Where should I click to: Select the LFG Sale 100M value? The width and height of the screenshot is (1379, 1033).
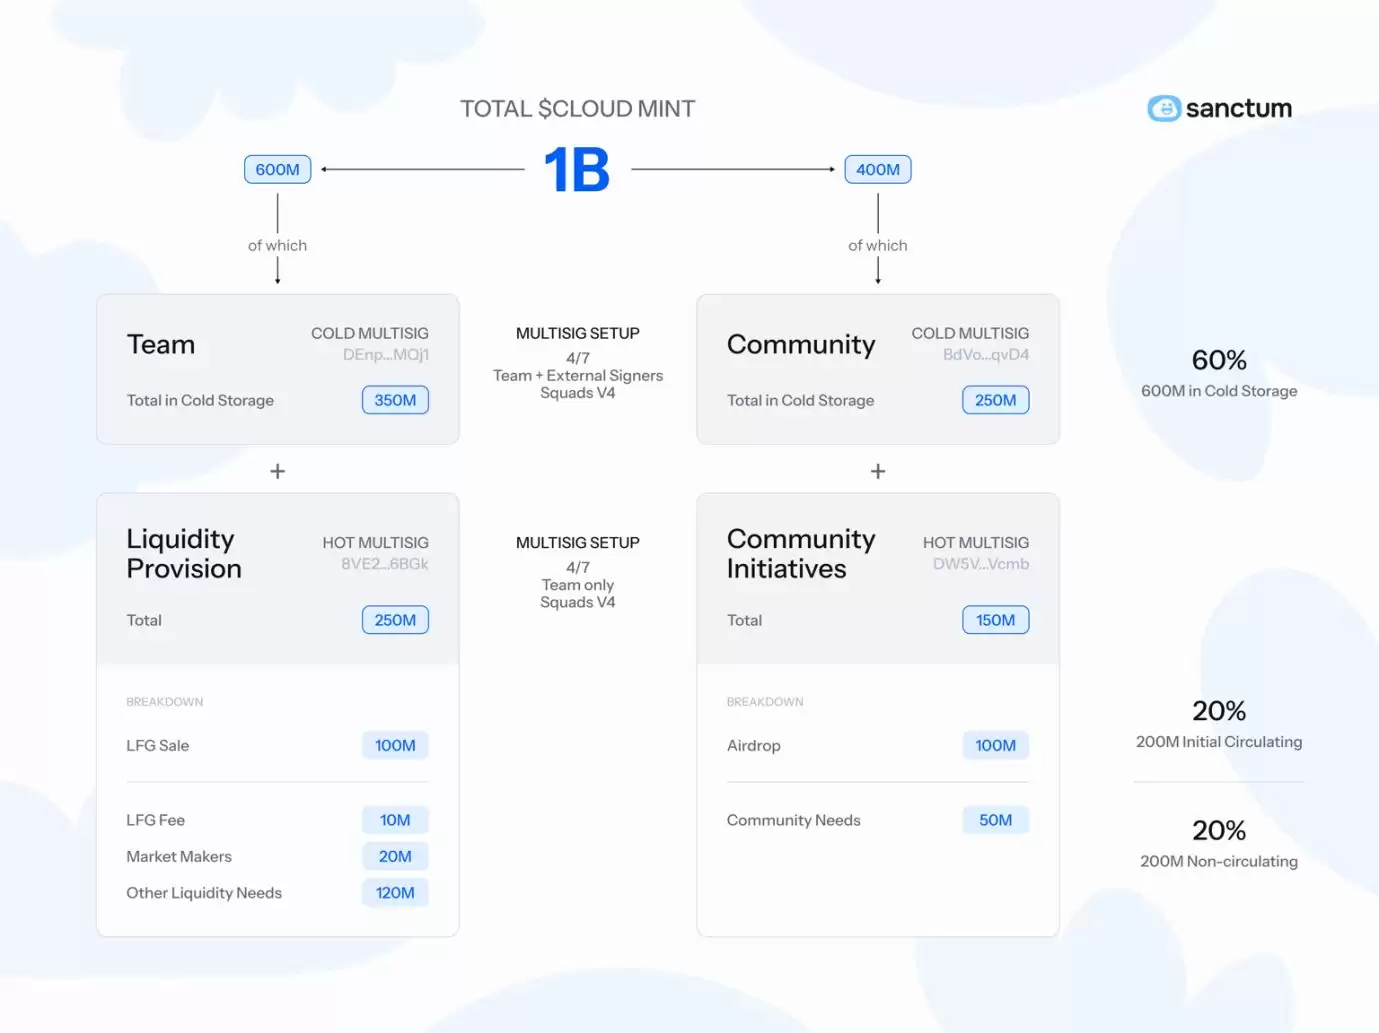395,746
